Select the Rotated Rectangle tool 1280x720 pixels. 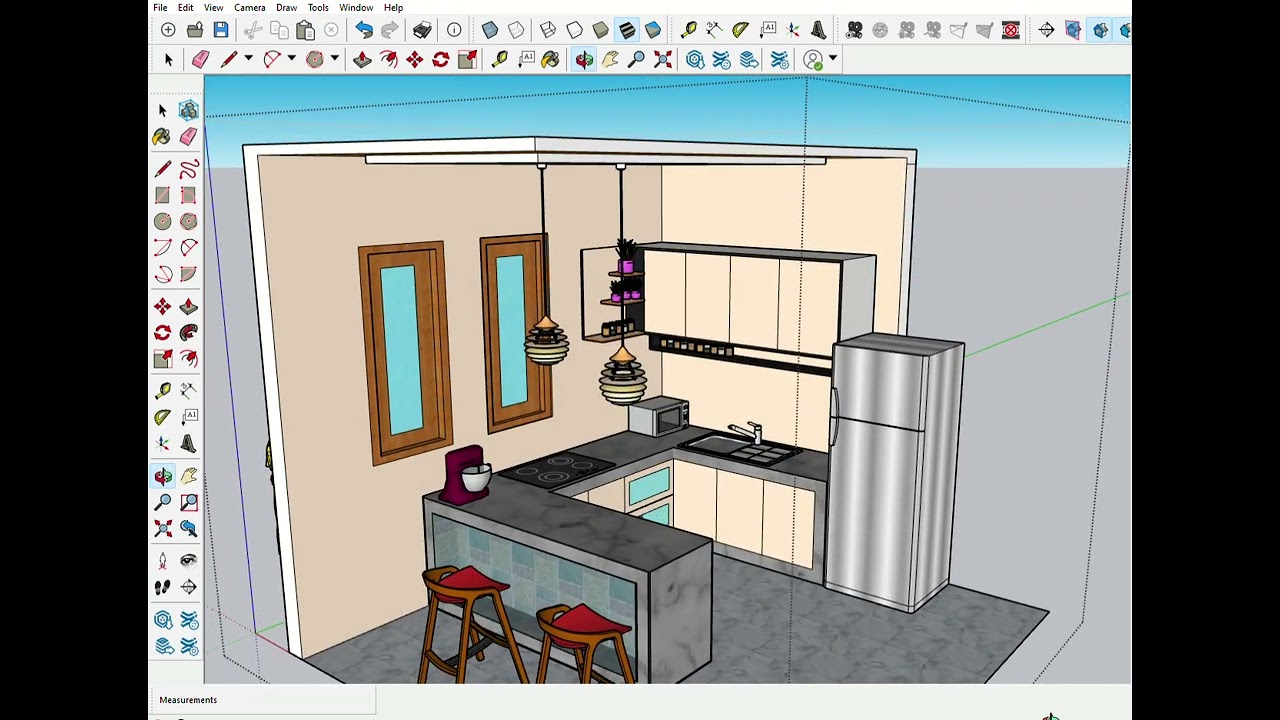coord(189,195)
